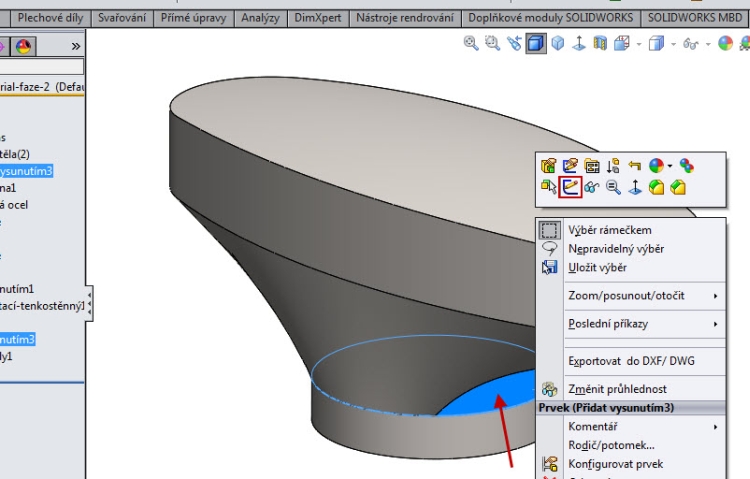The width and height of the screenshot is (750, 479).
Task: Click Zoom to Fit icon in view toolbar
Action: point(471,44)
